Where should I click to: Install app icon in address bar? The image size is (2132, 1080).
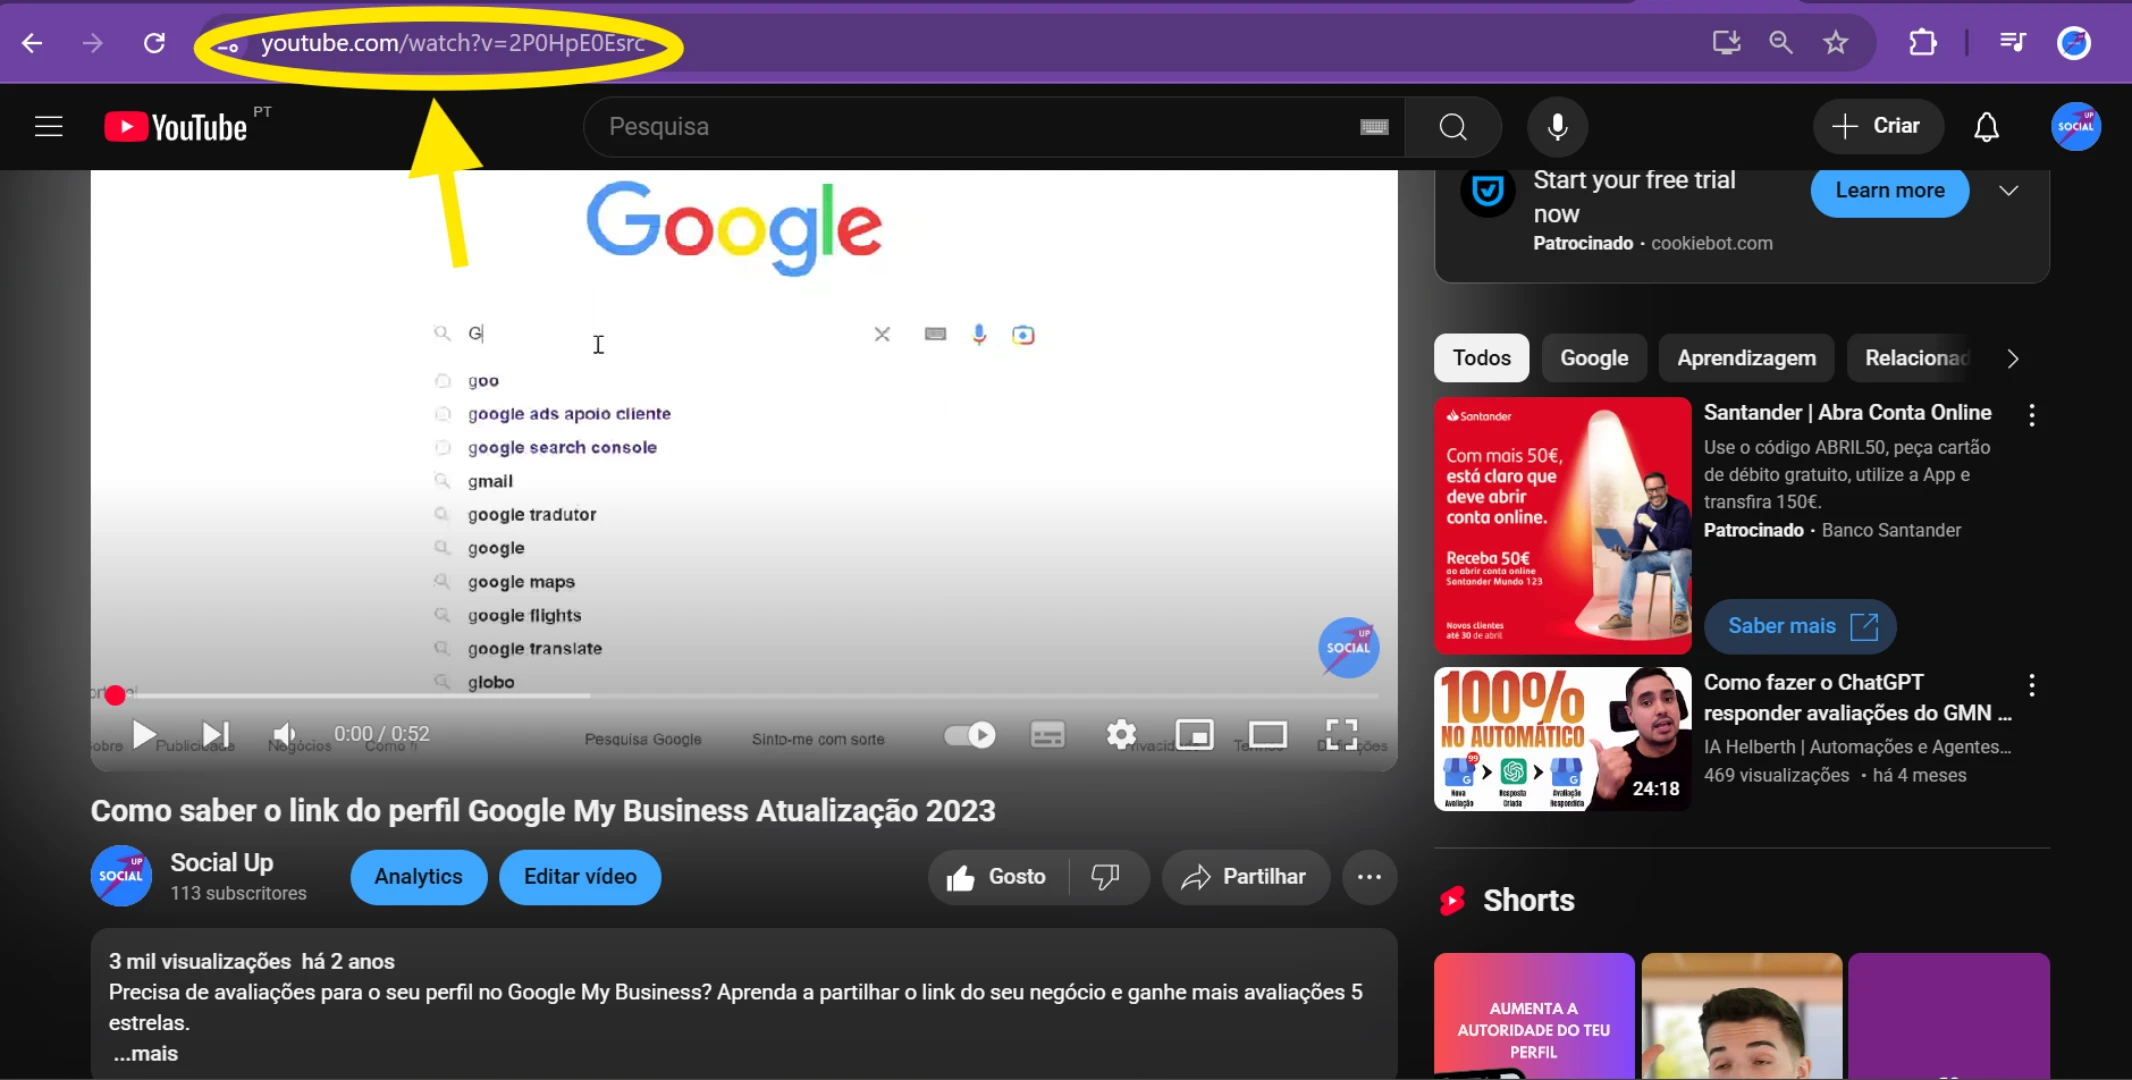1726,42
